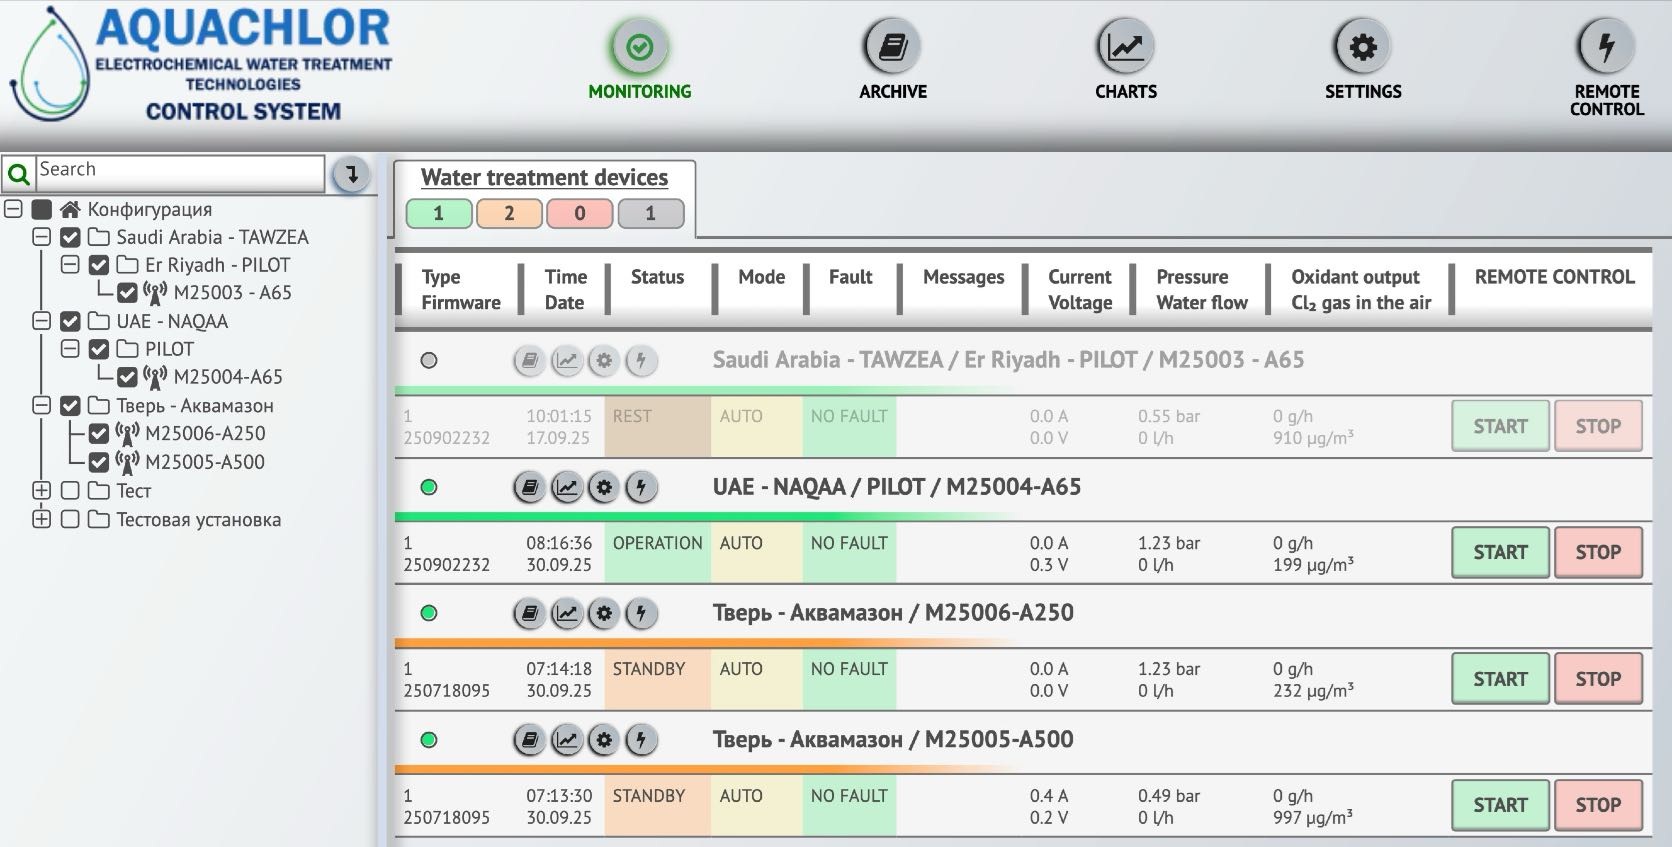This screenshot has width=1672, height=847.
Task: Open charts icon for M25005-A500 device
Action: coord(567,741)
